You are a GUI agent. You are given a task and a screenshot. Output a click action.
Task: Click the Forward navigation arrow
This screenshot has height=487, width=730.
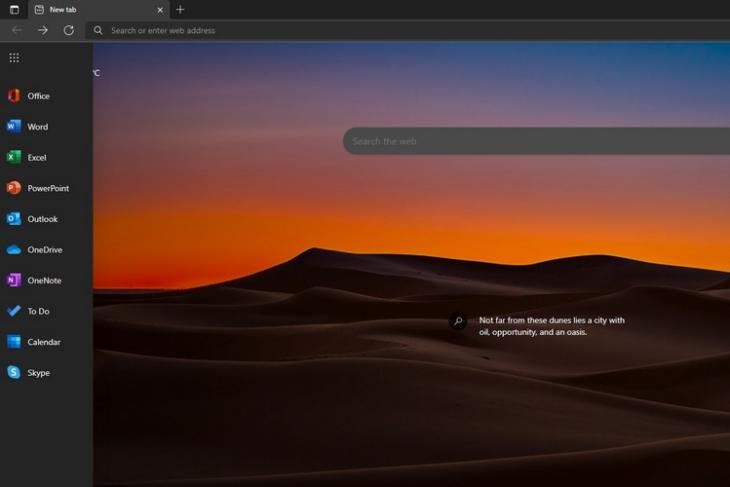(x=43, y=30)
